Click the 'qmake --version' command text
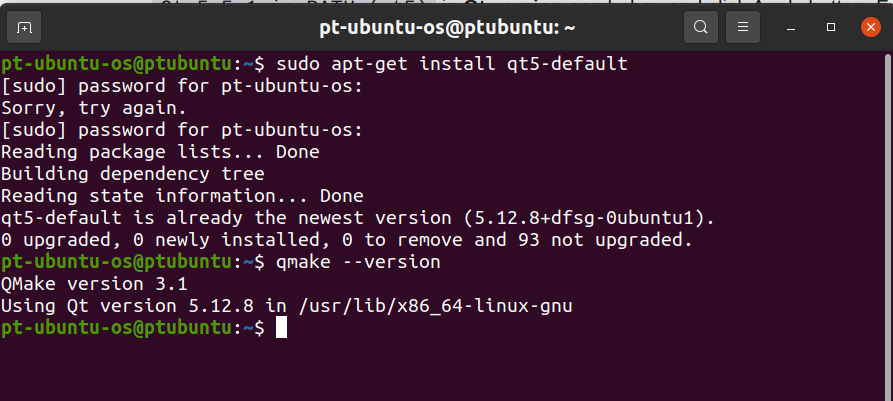The width and height of the screenshot is (893, 401). (x=358, y=262)
